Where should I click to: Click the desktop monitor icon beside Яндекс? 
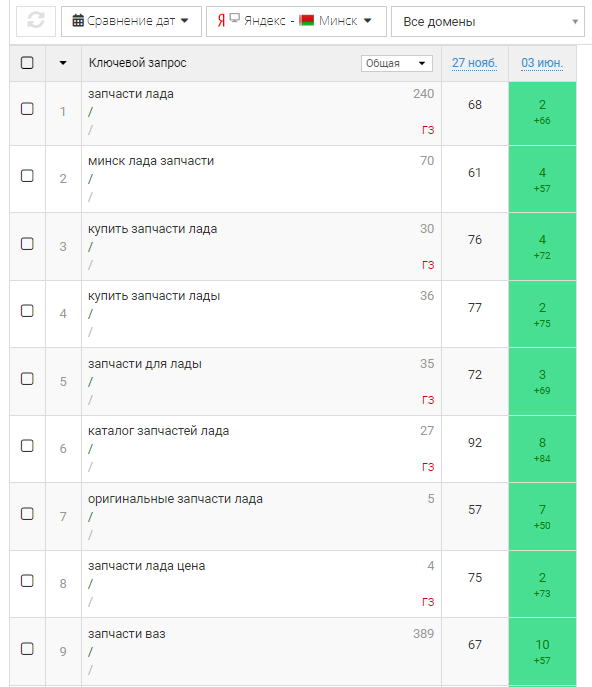pos(235,18)
